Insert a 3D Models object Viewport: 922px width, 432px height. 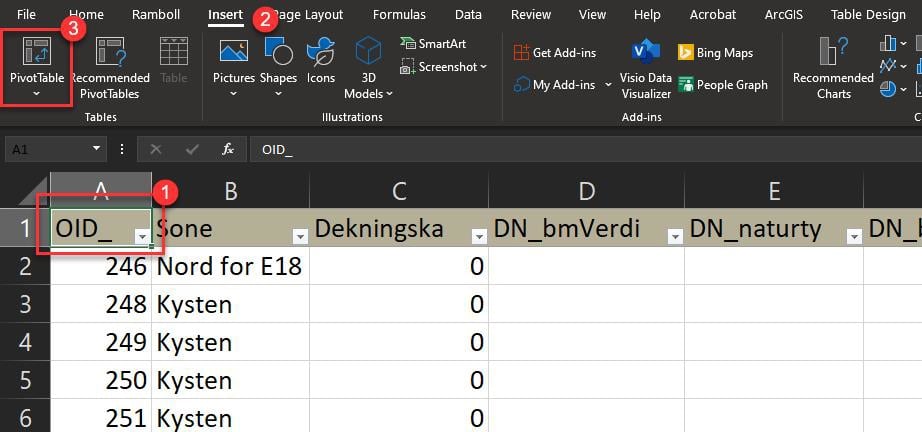[368, 64]
